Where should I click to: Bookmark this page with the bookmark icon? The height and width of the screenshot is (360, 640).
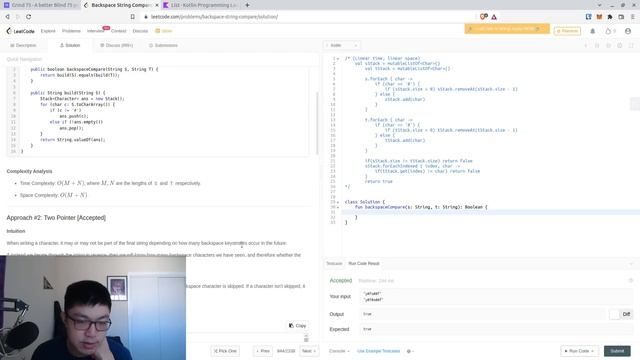pos(133,17)
